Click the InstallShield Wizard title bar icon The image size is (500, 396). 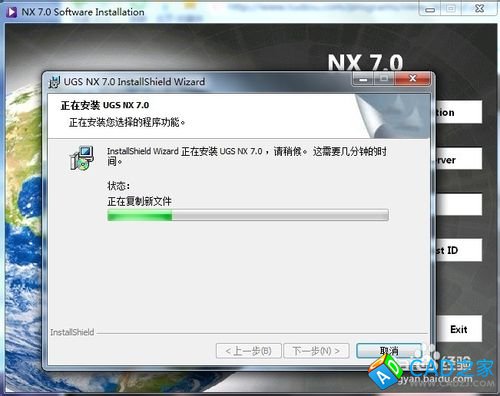(54, 82)
